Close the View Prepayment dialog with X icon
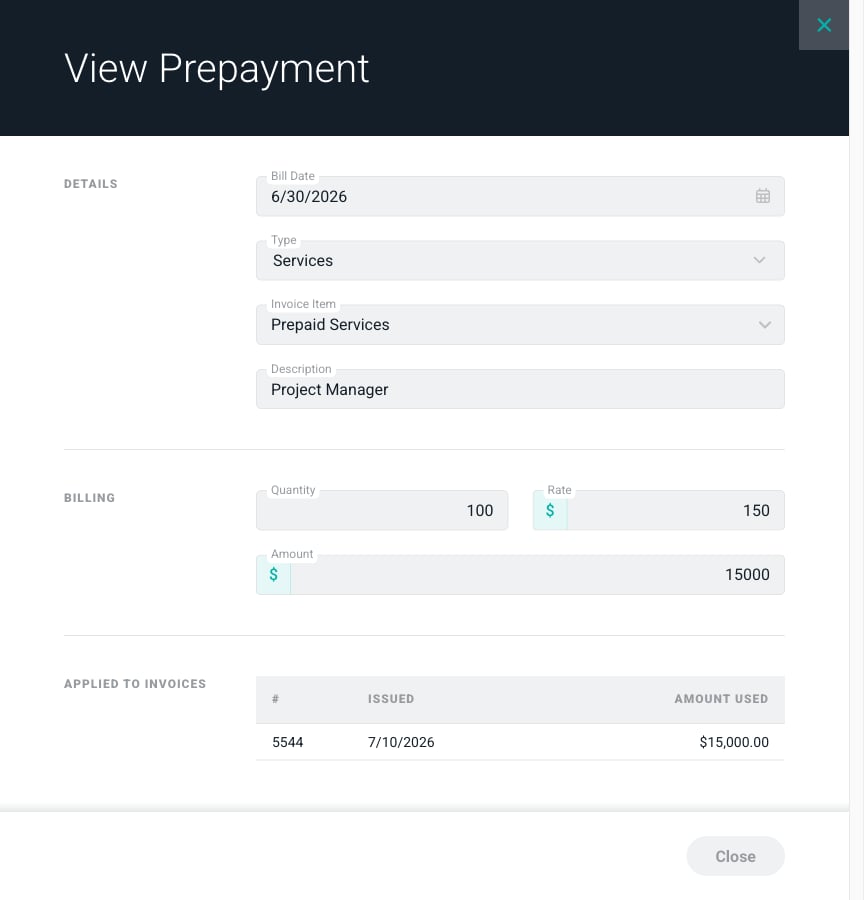The image size is (864, 900). 823,25
